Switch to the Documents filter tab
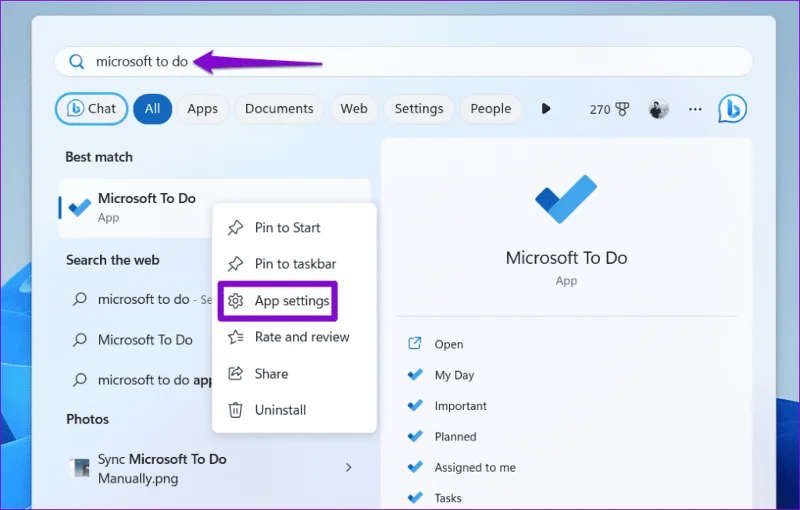Image resolution: width=800 pixels, height=510 pixels. coord(279,109)
